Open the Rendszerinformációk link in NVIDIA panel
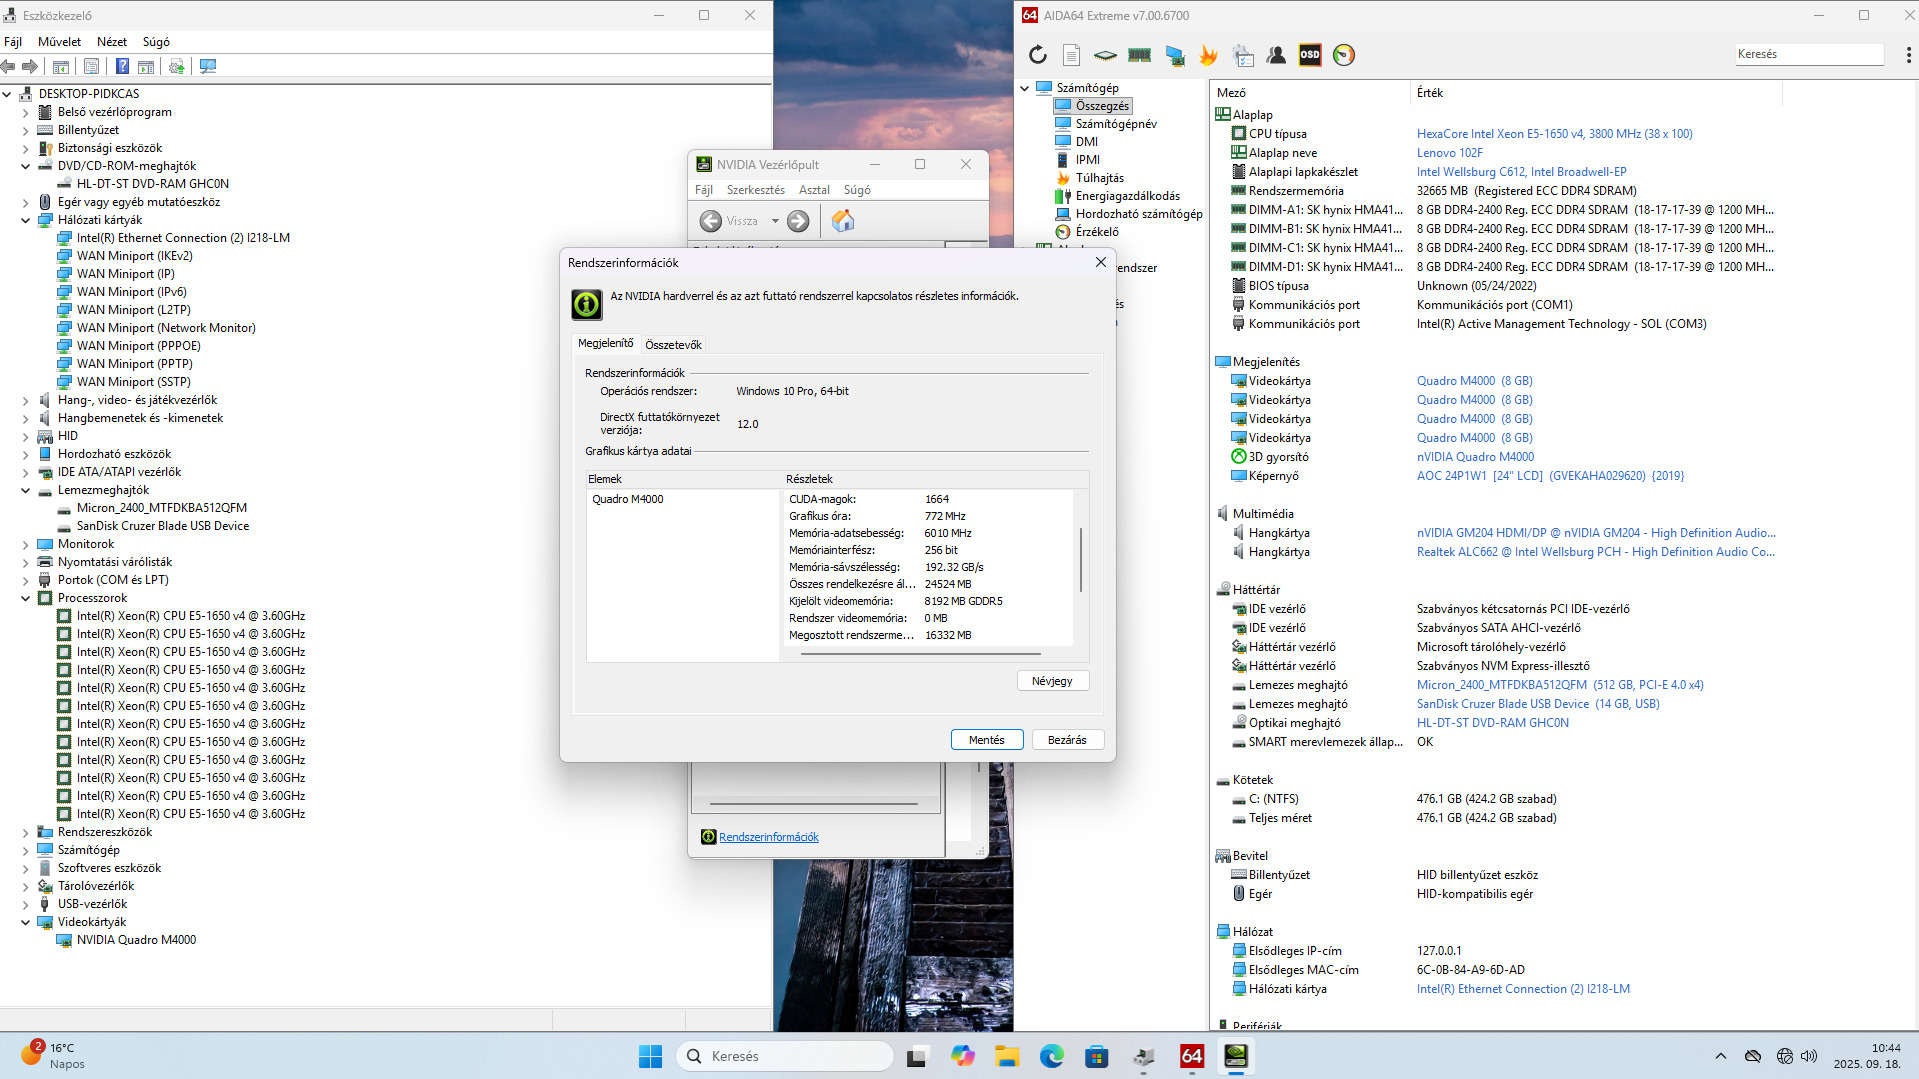 (769, 837)
